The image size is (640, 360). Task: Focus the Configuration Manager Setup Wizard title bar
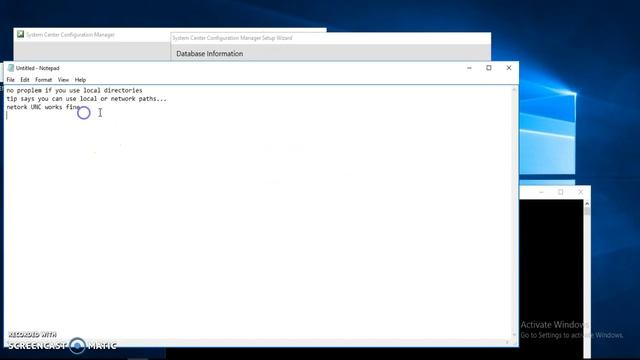pos(331,38)
